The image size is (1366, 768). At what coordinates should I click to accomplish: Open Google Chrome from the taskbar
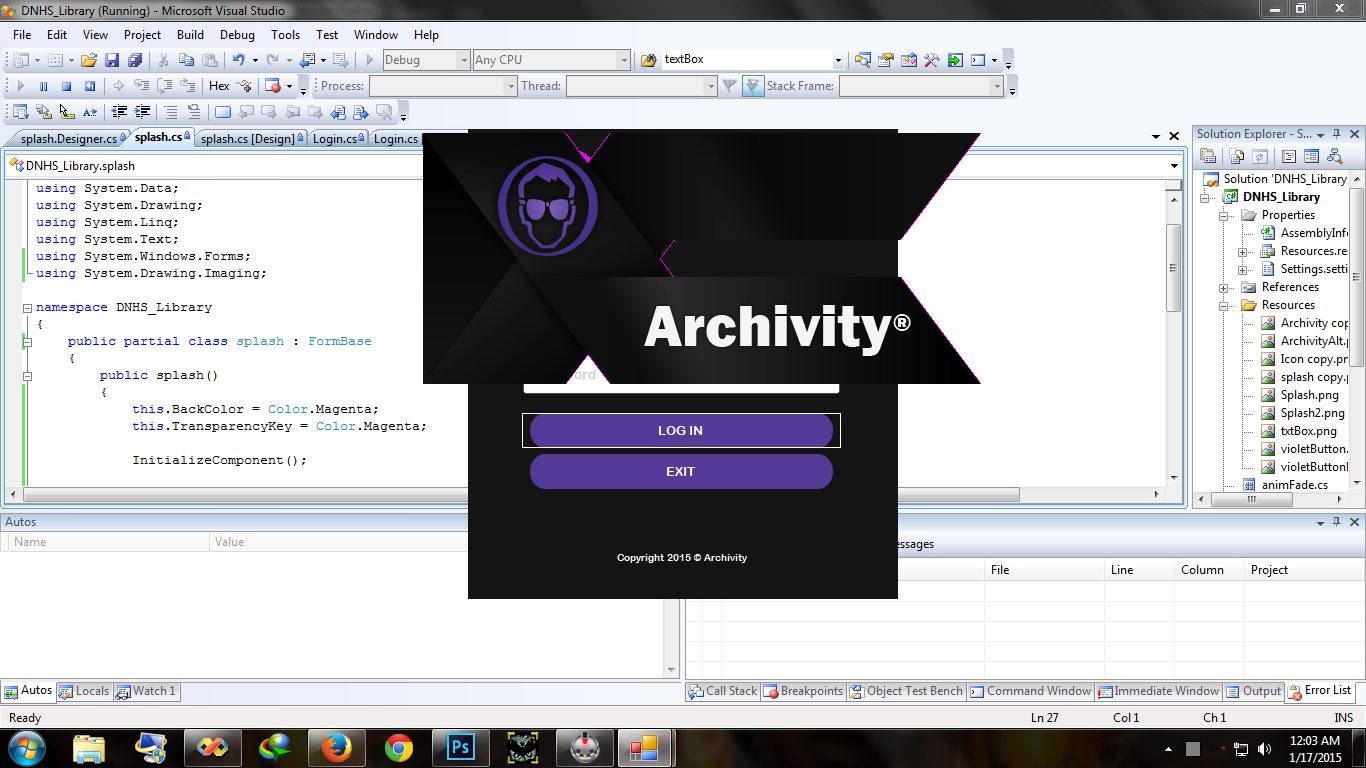click(x=399, y=747)
